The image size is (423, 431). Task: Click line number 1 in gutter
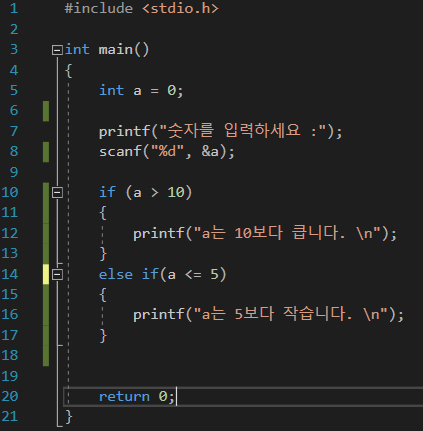14,8
